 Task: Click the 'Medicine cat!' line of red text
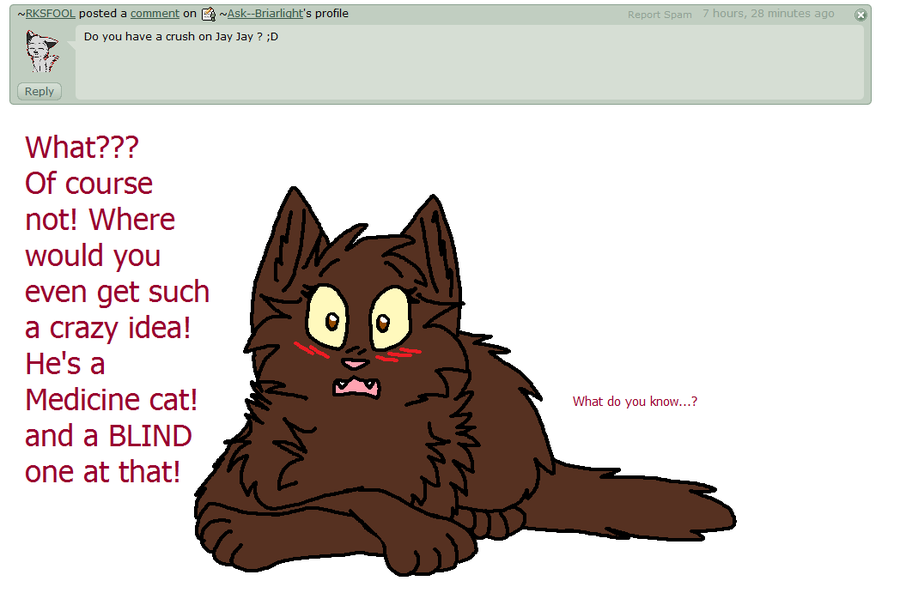(111, 399)
